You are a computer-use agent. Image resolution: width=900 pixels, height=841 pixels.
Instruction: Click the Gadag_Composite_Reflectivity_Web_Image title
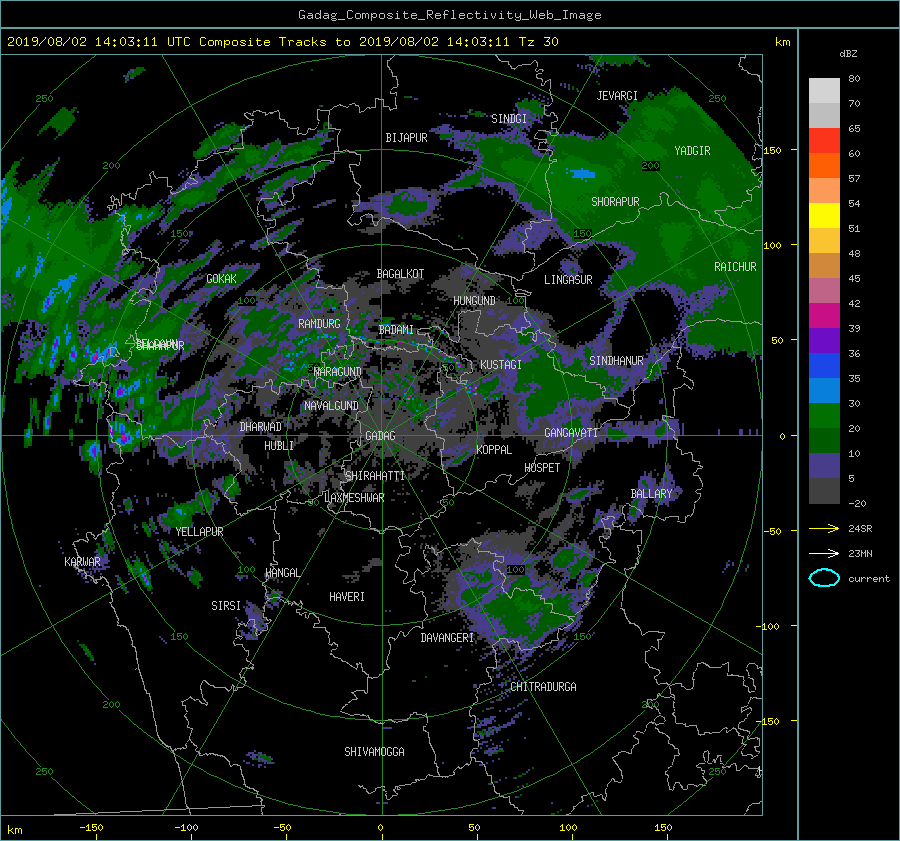click(449, 15)
